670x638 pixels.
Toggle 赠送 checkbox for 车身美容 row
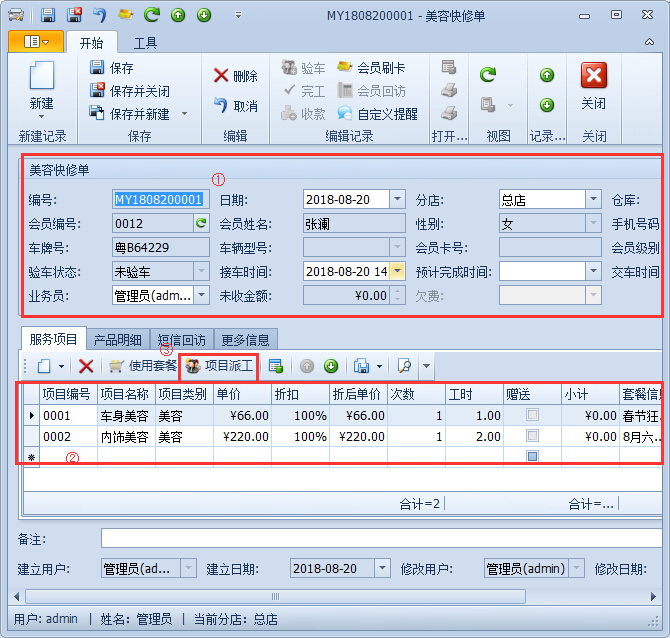coord(533,415)
